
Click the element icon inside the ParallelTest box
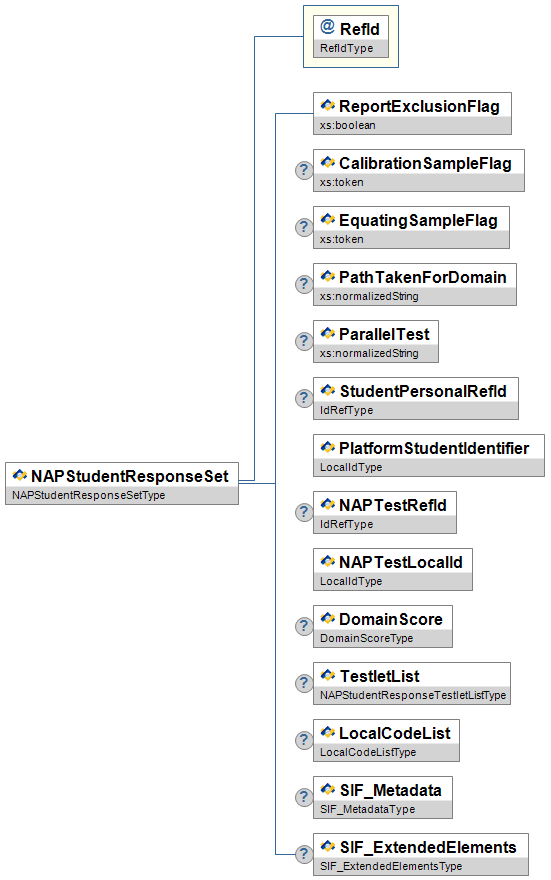click(328, 333)
